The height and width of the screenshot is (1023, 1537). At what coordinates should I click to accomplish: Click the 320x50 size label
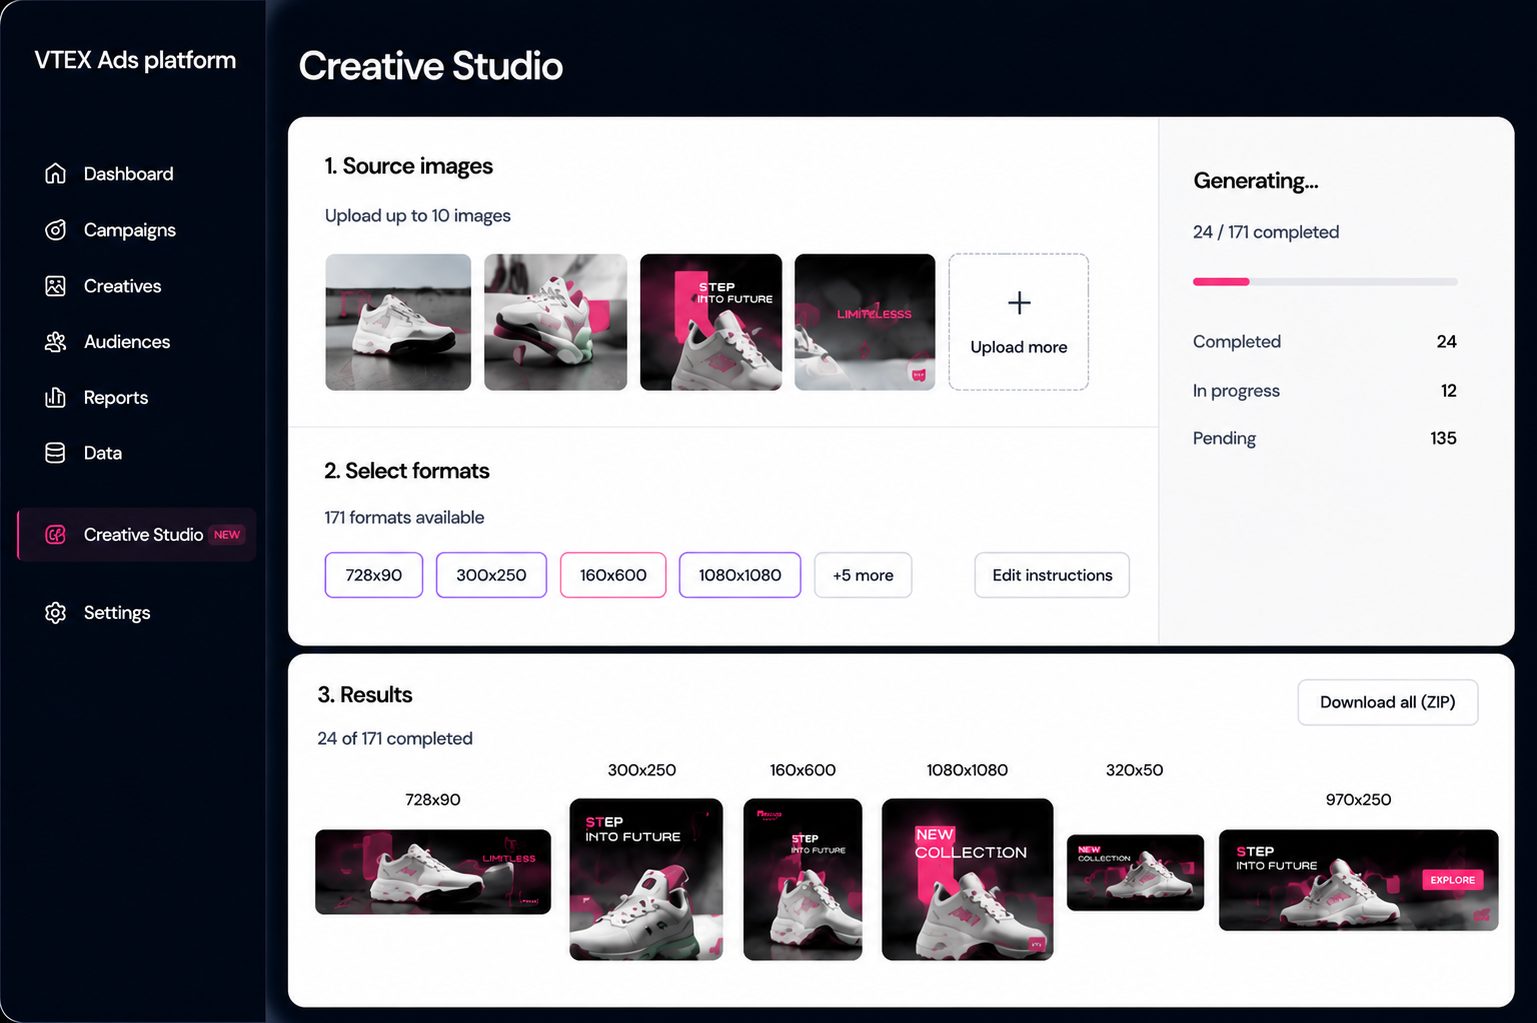(1134, 770)
